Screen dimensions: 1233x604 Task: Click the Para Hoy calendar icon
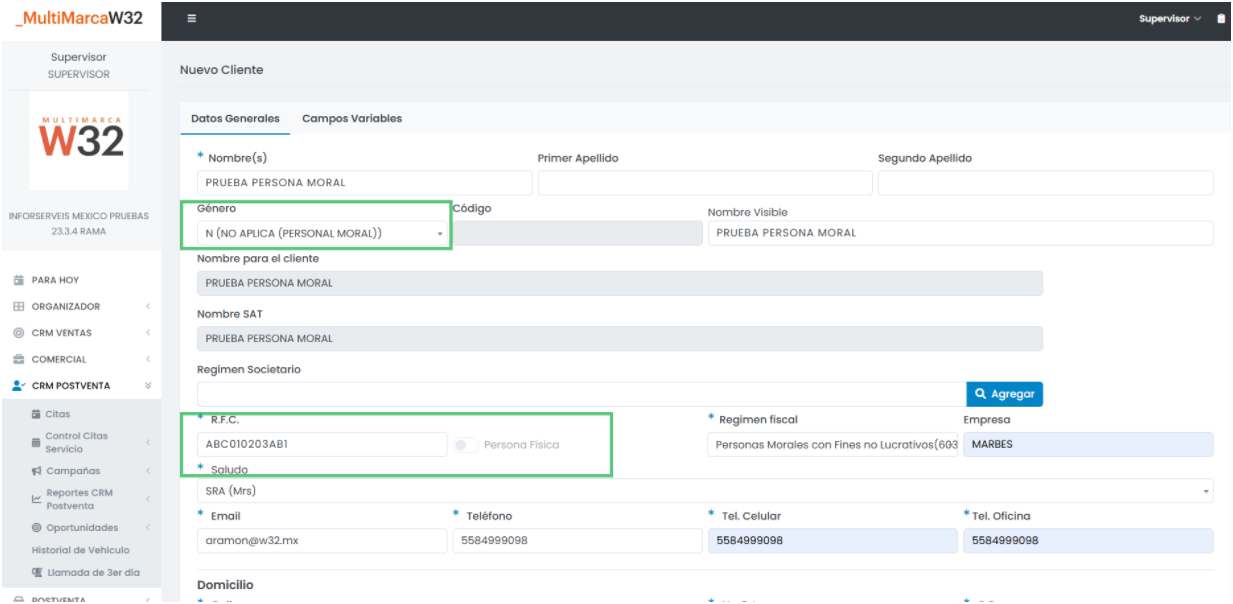point(19,280)
